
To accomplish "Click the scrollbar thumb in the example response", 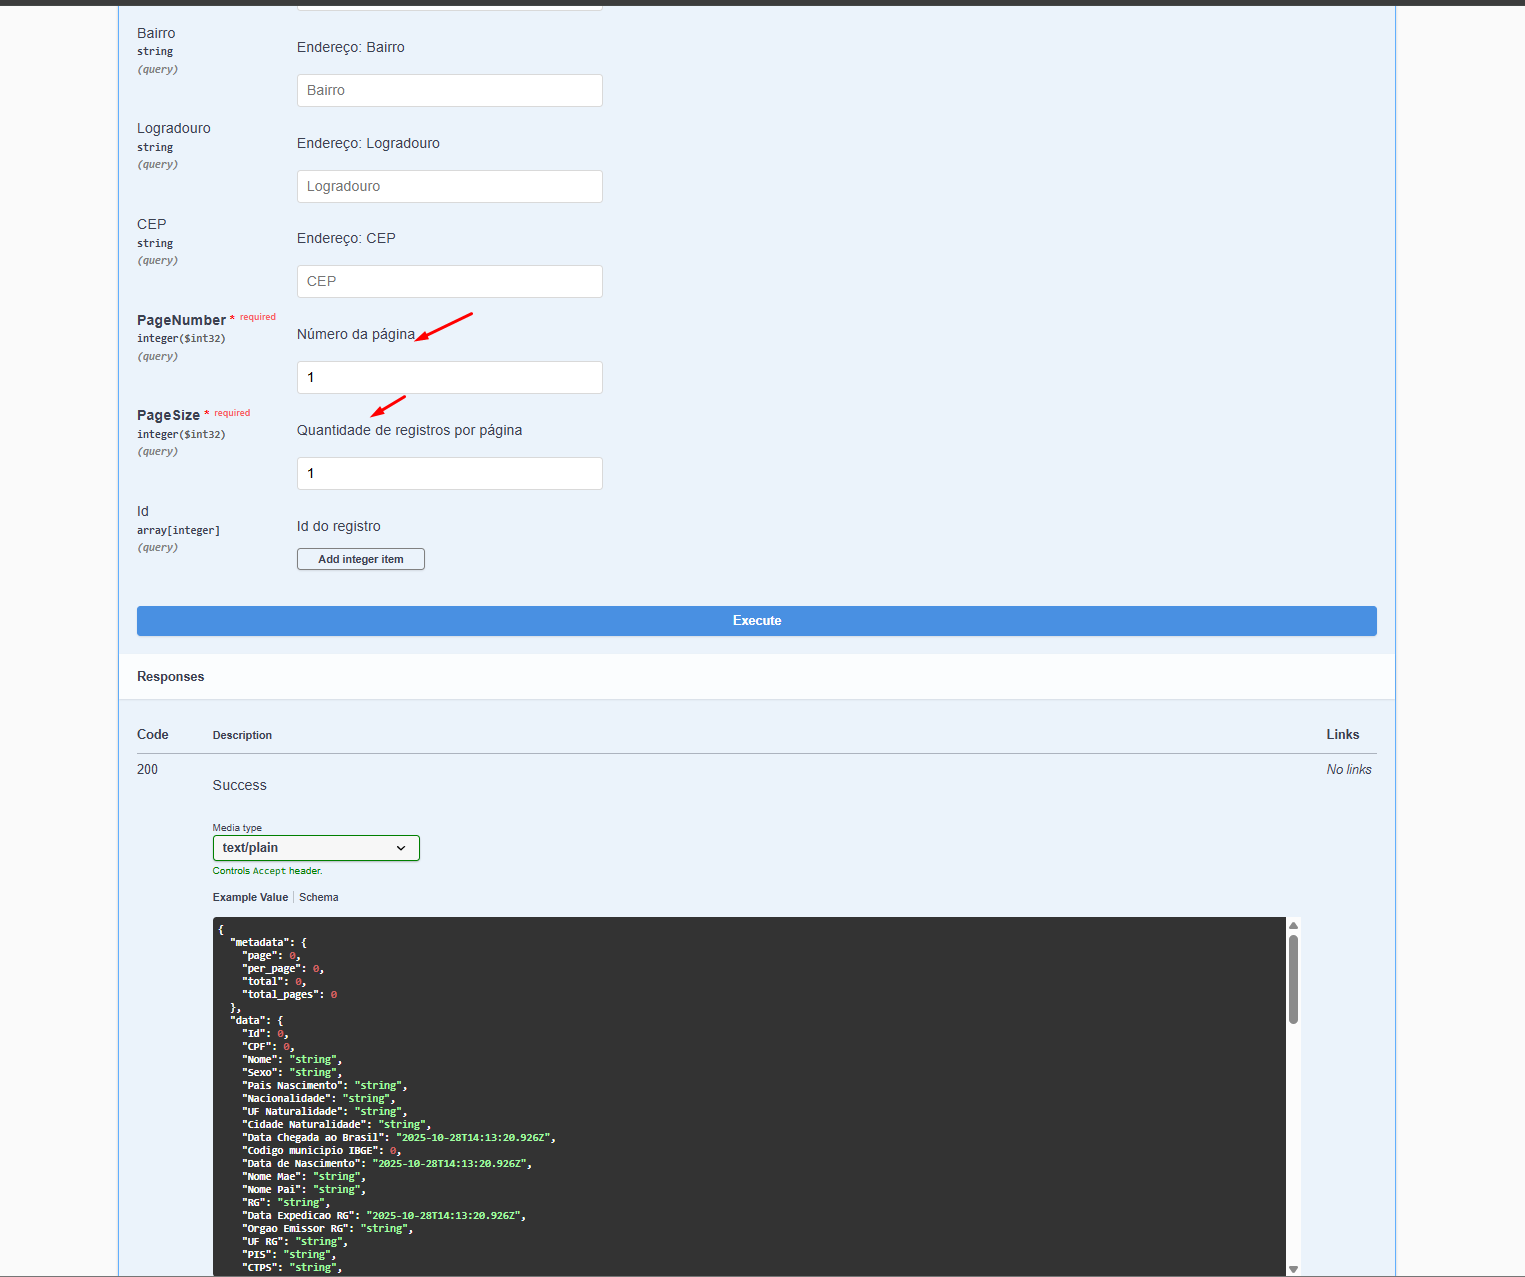I will (1293, 979).
